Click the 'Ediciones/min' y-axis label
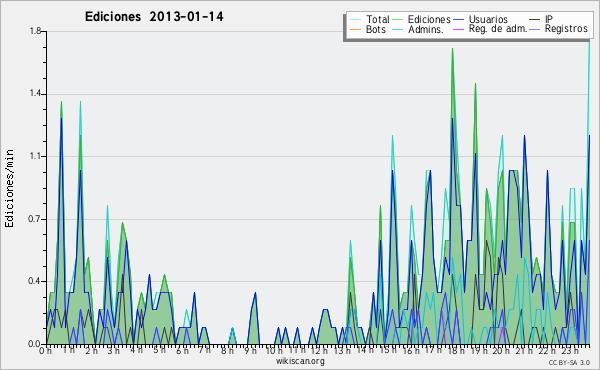Viewport: 600px width, 370px height. 9,188
